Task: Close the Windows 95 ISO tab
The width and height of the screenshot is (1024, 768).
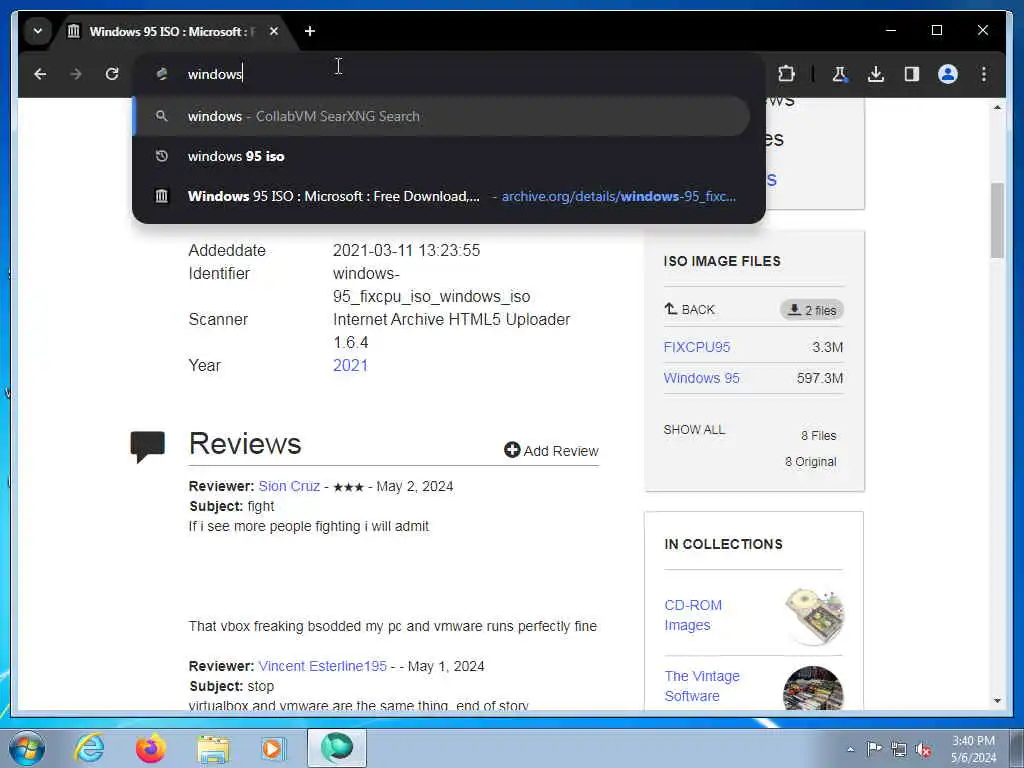Action: 274,31
